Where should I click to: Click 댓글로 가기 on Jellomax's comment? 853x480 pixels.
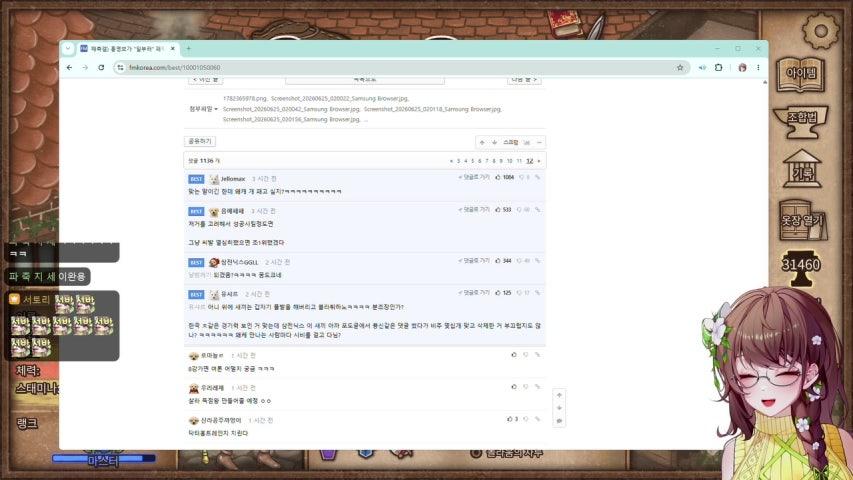pos(474,177)
